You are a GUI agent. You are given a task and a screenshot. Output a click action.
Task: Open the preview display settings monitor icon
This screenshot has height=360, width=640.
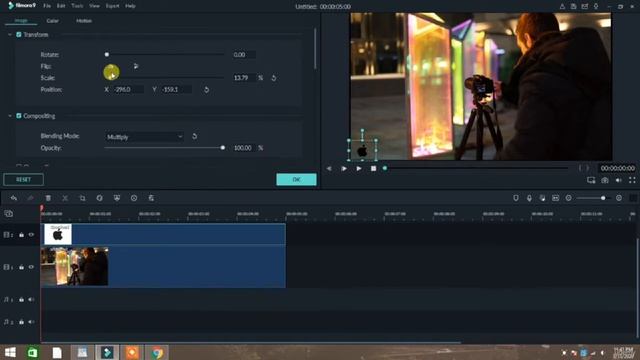coord(591,180)
